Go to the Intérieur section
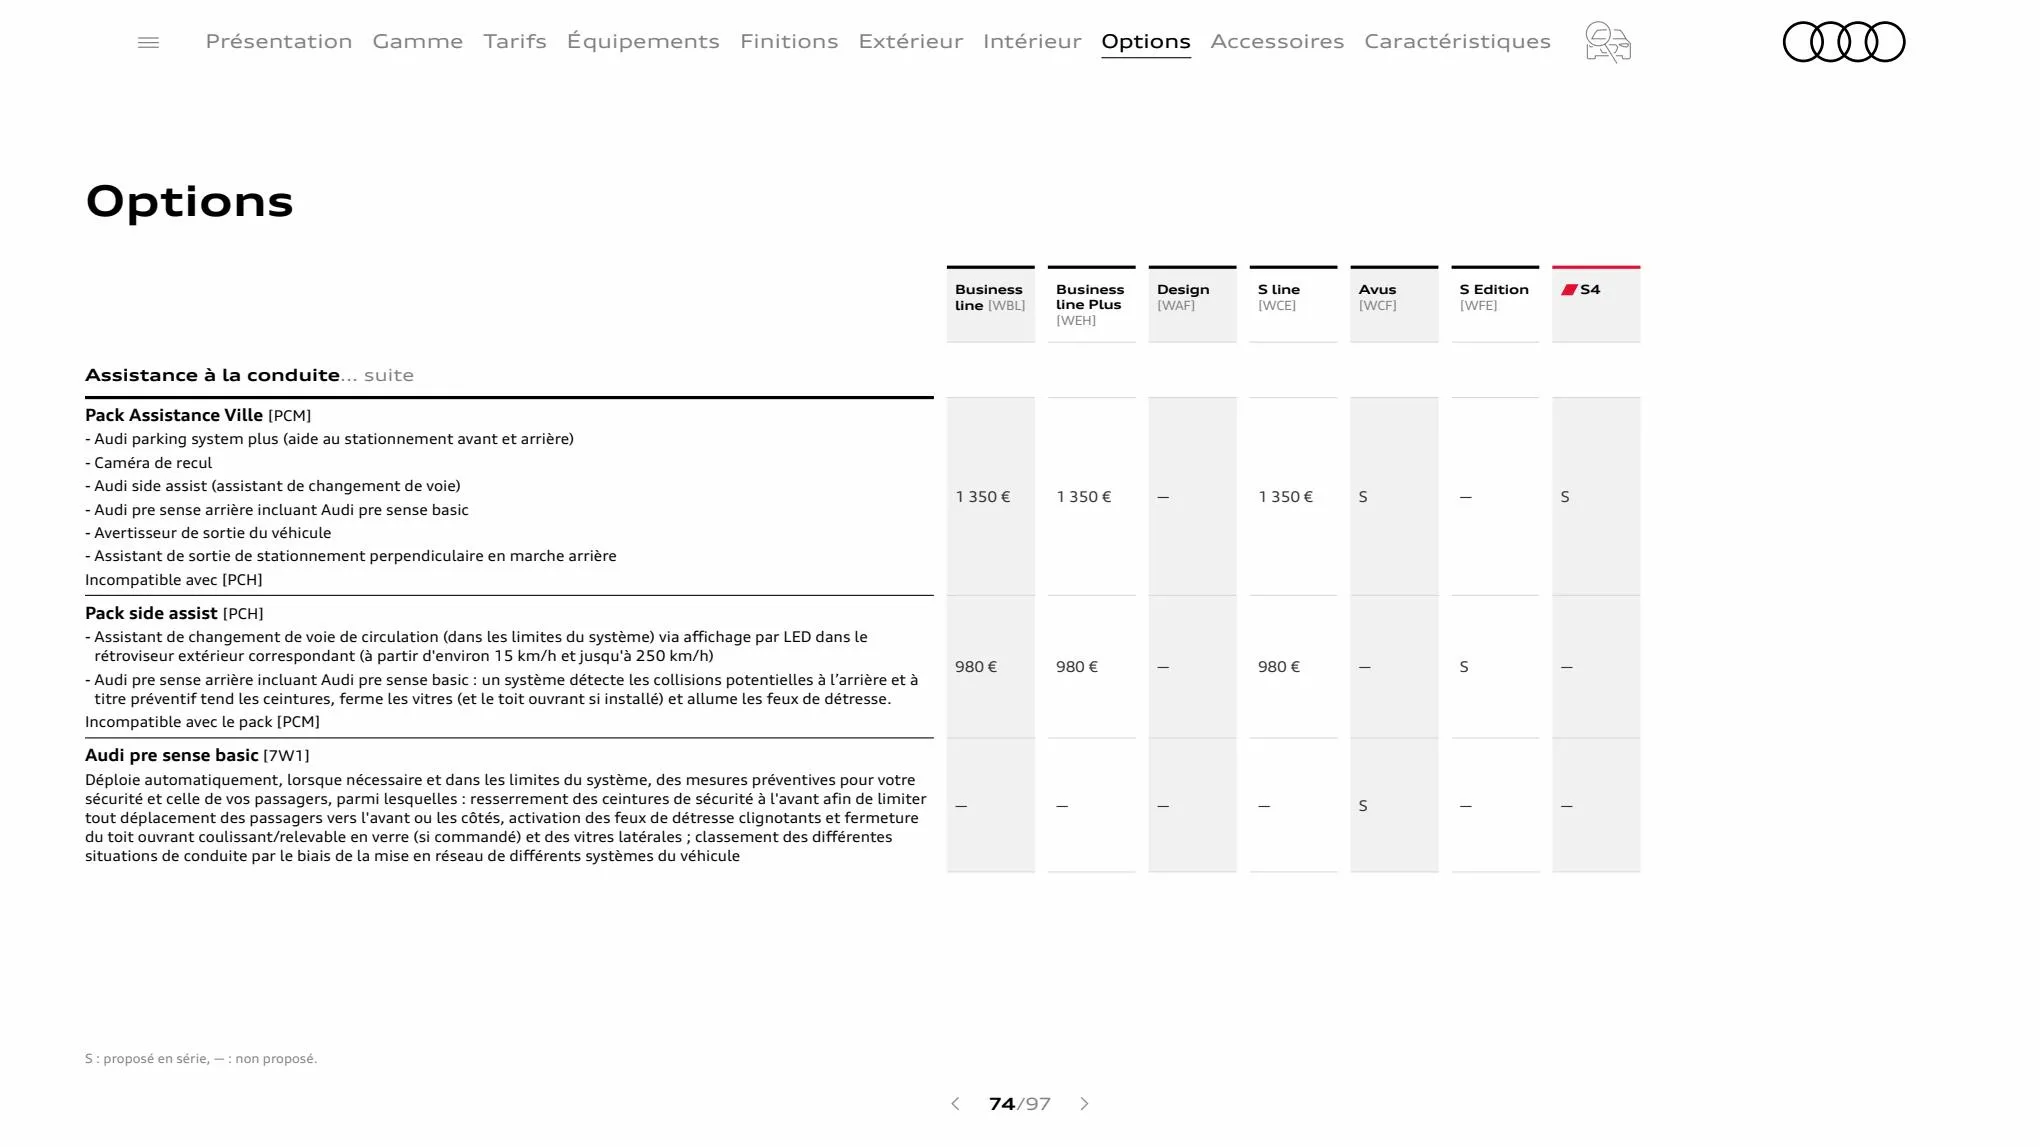The width and height of the screenshot is (2040, 1147). (1032, 41)
